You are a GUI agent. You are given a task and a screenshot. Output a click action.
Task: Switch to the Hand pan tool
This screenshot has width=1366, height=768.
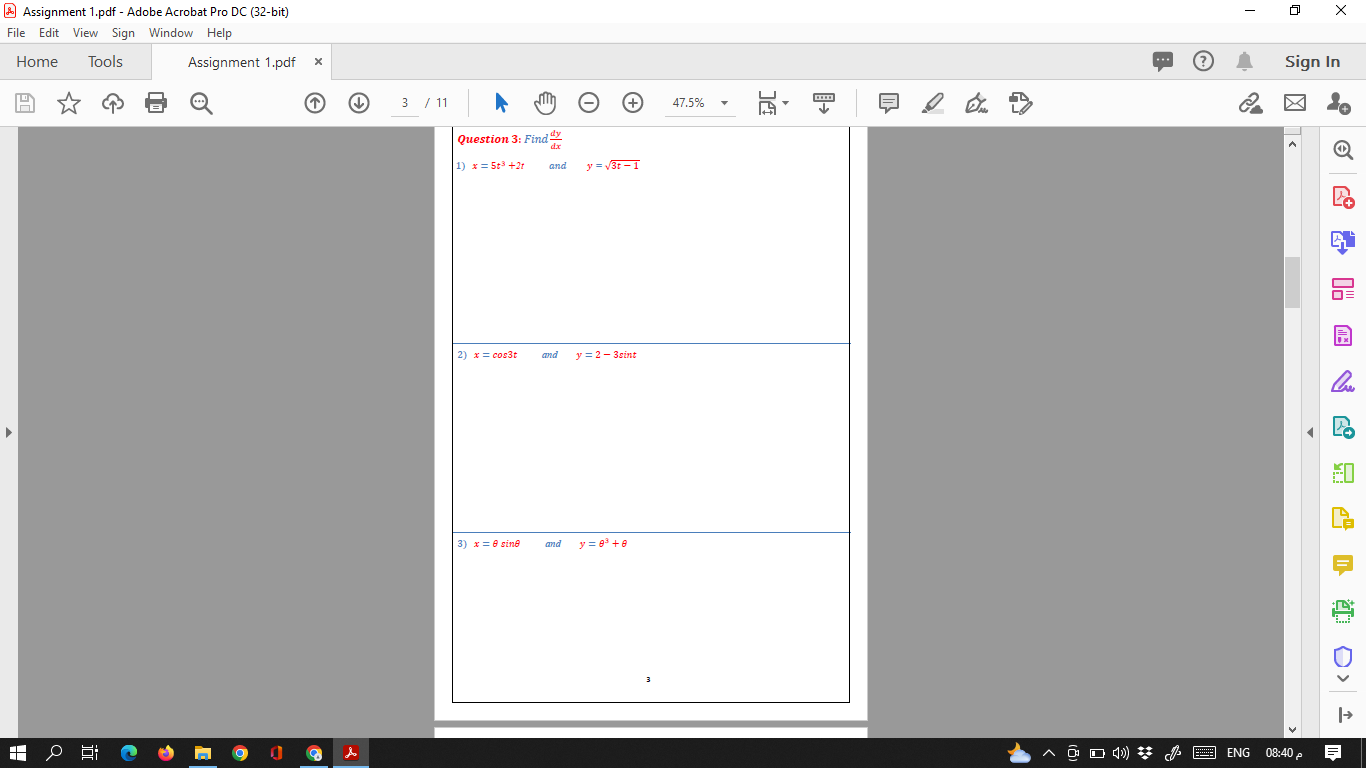(545, 102)
